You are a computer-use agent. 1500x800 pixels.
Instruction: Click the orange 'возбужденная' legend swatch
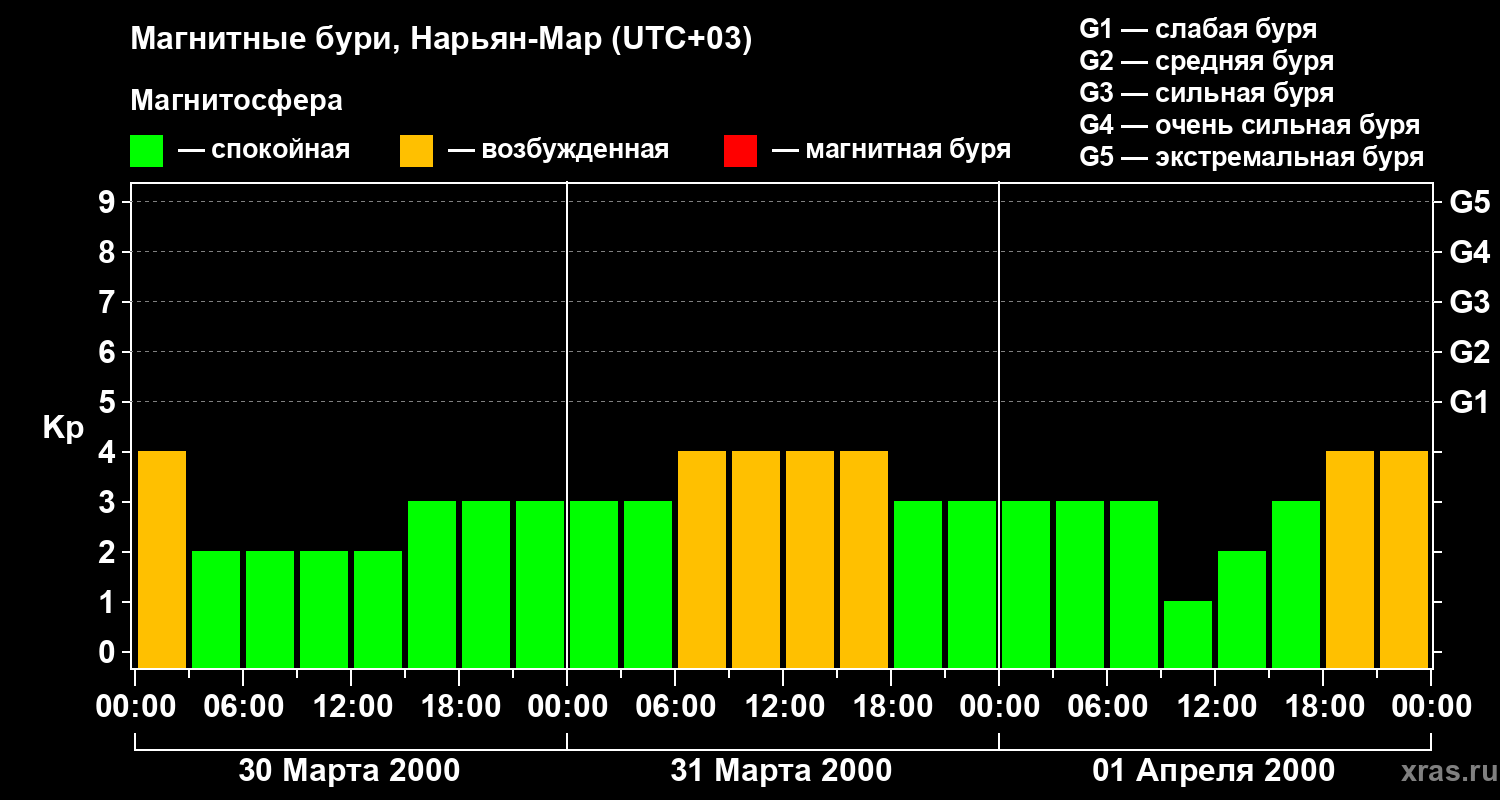click(416, 151)
